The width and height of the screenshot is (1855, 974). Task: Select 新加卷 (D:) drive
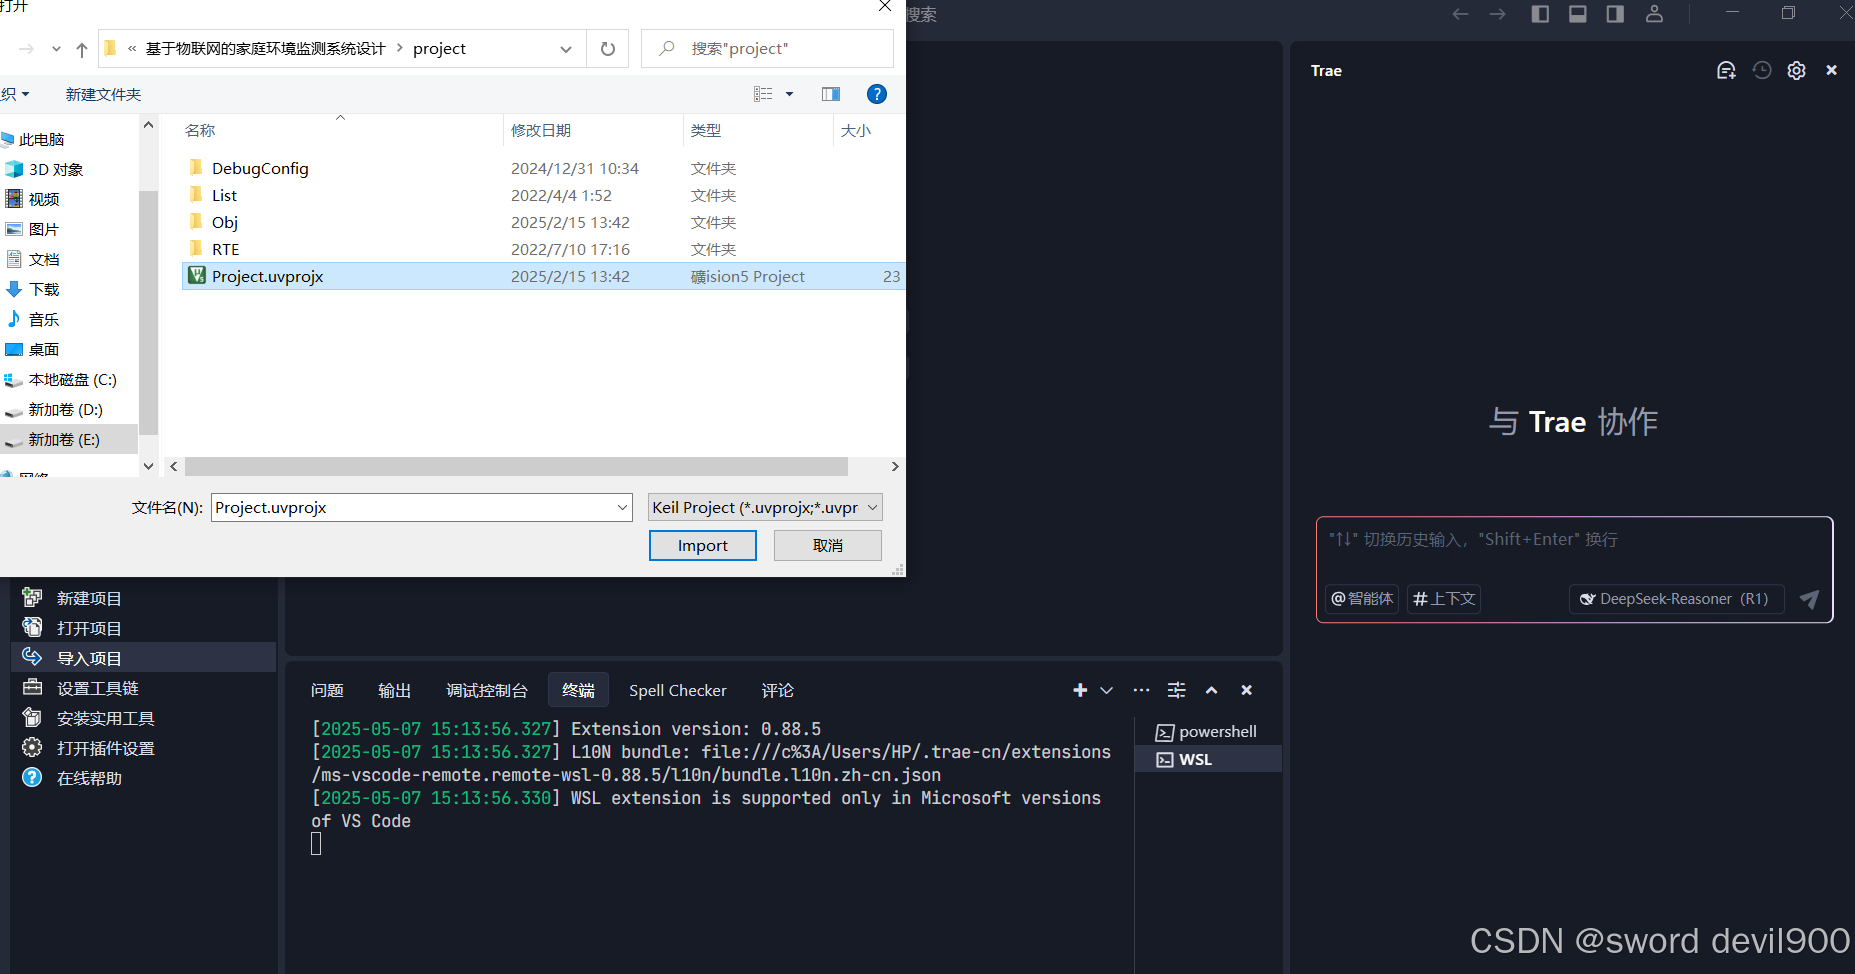point(65,410)
